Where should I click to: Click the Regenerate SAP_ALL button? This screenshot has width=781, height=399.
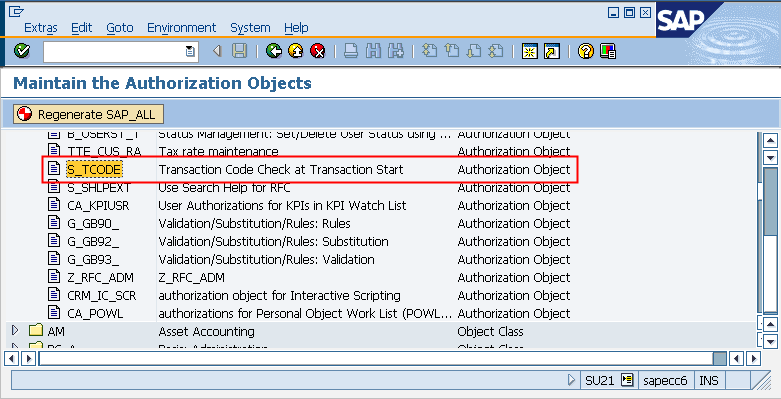pos(88,115)
